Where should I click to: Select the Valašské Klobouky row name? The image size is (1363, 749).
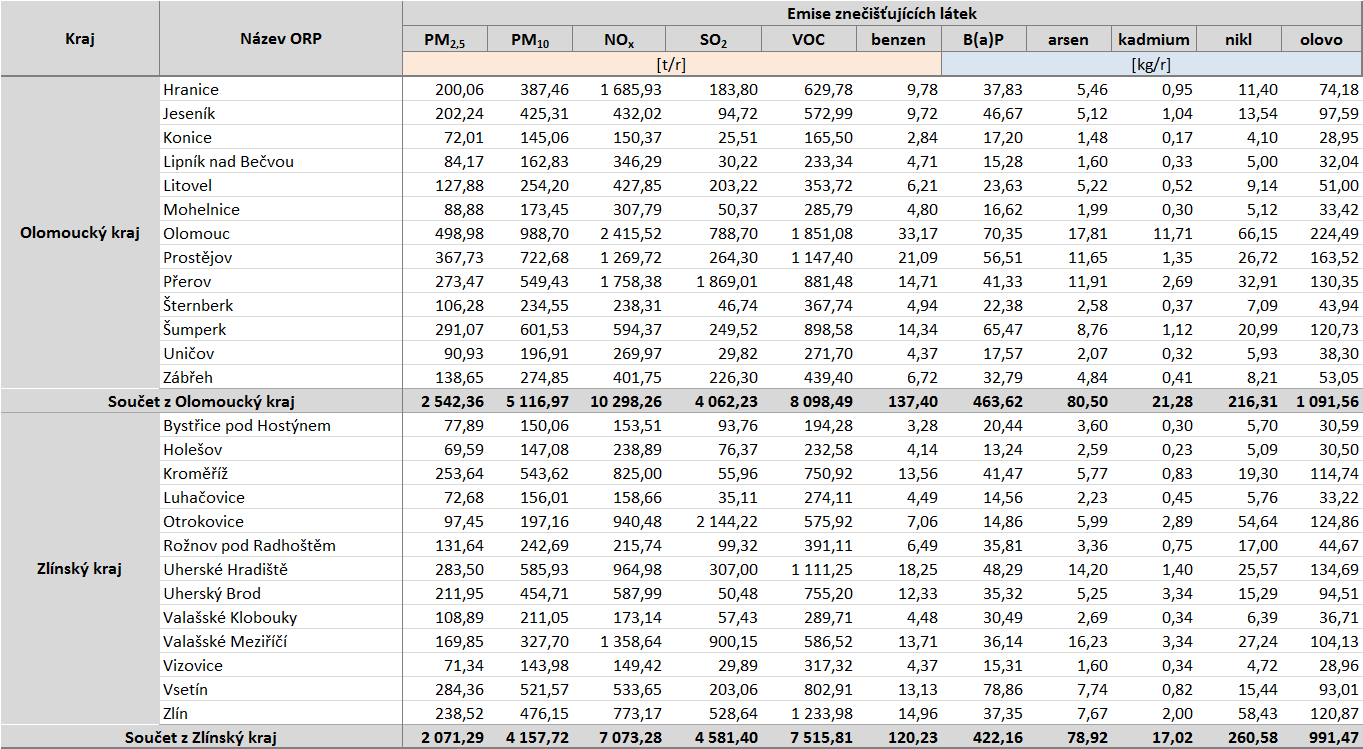(x=230, y=617)
